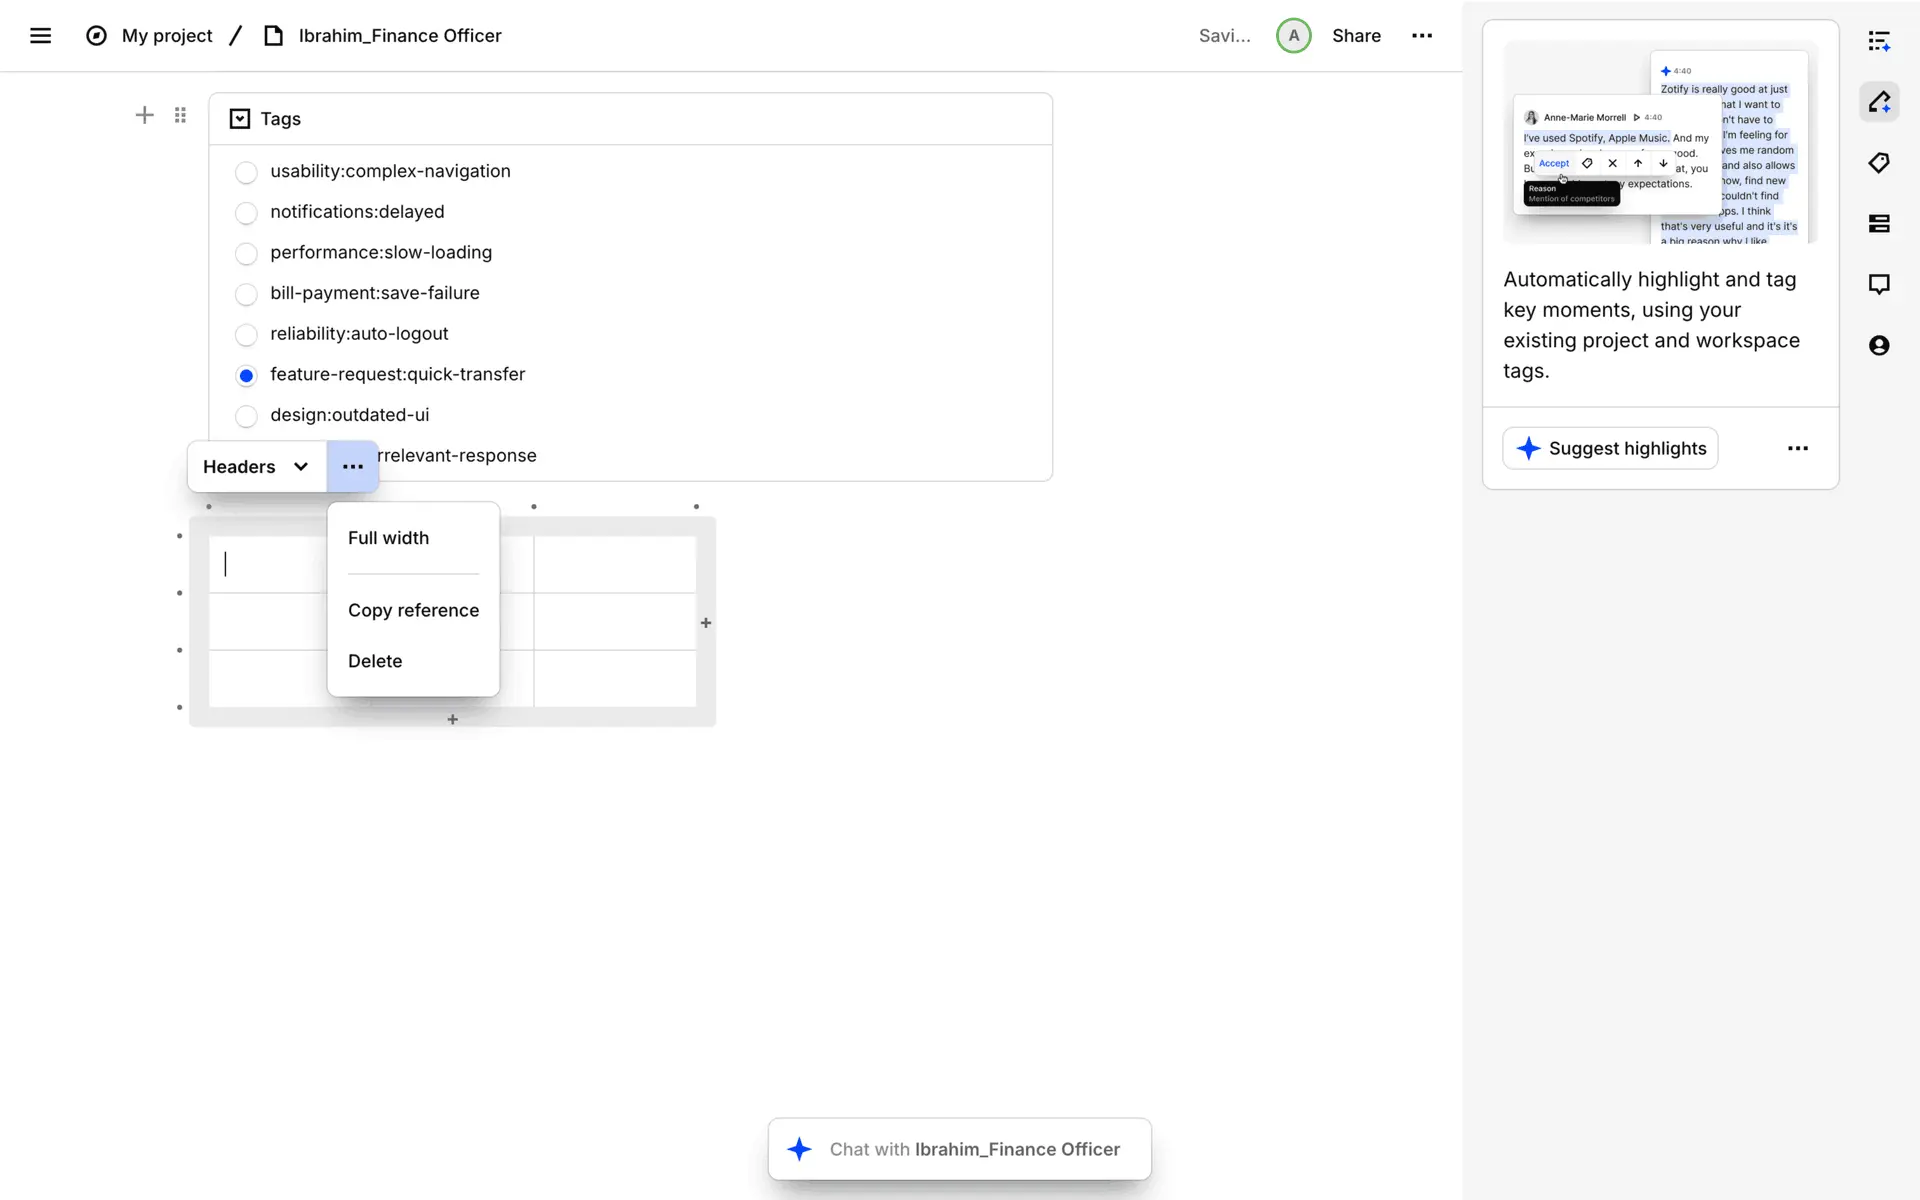The image size is (1920, 1200).
Task: Select Delete in the table menu
Action: click(x=375, y=661)
